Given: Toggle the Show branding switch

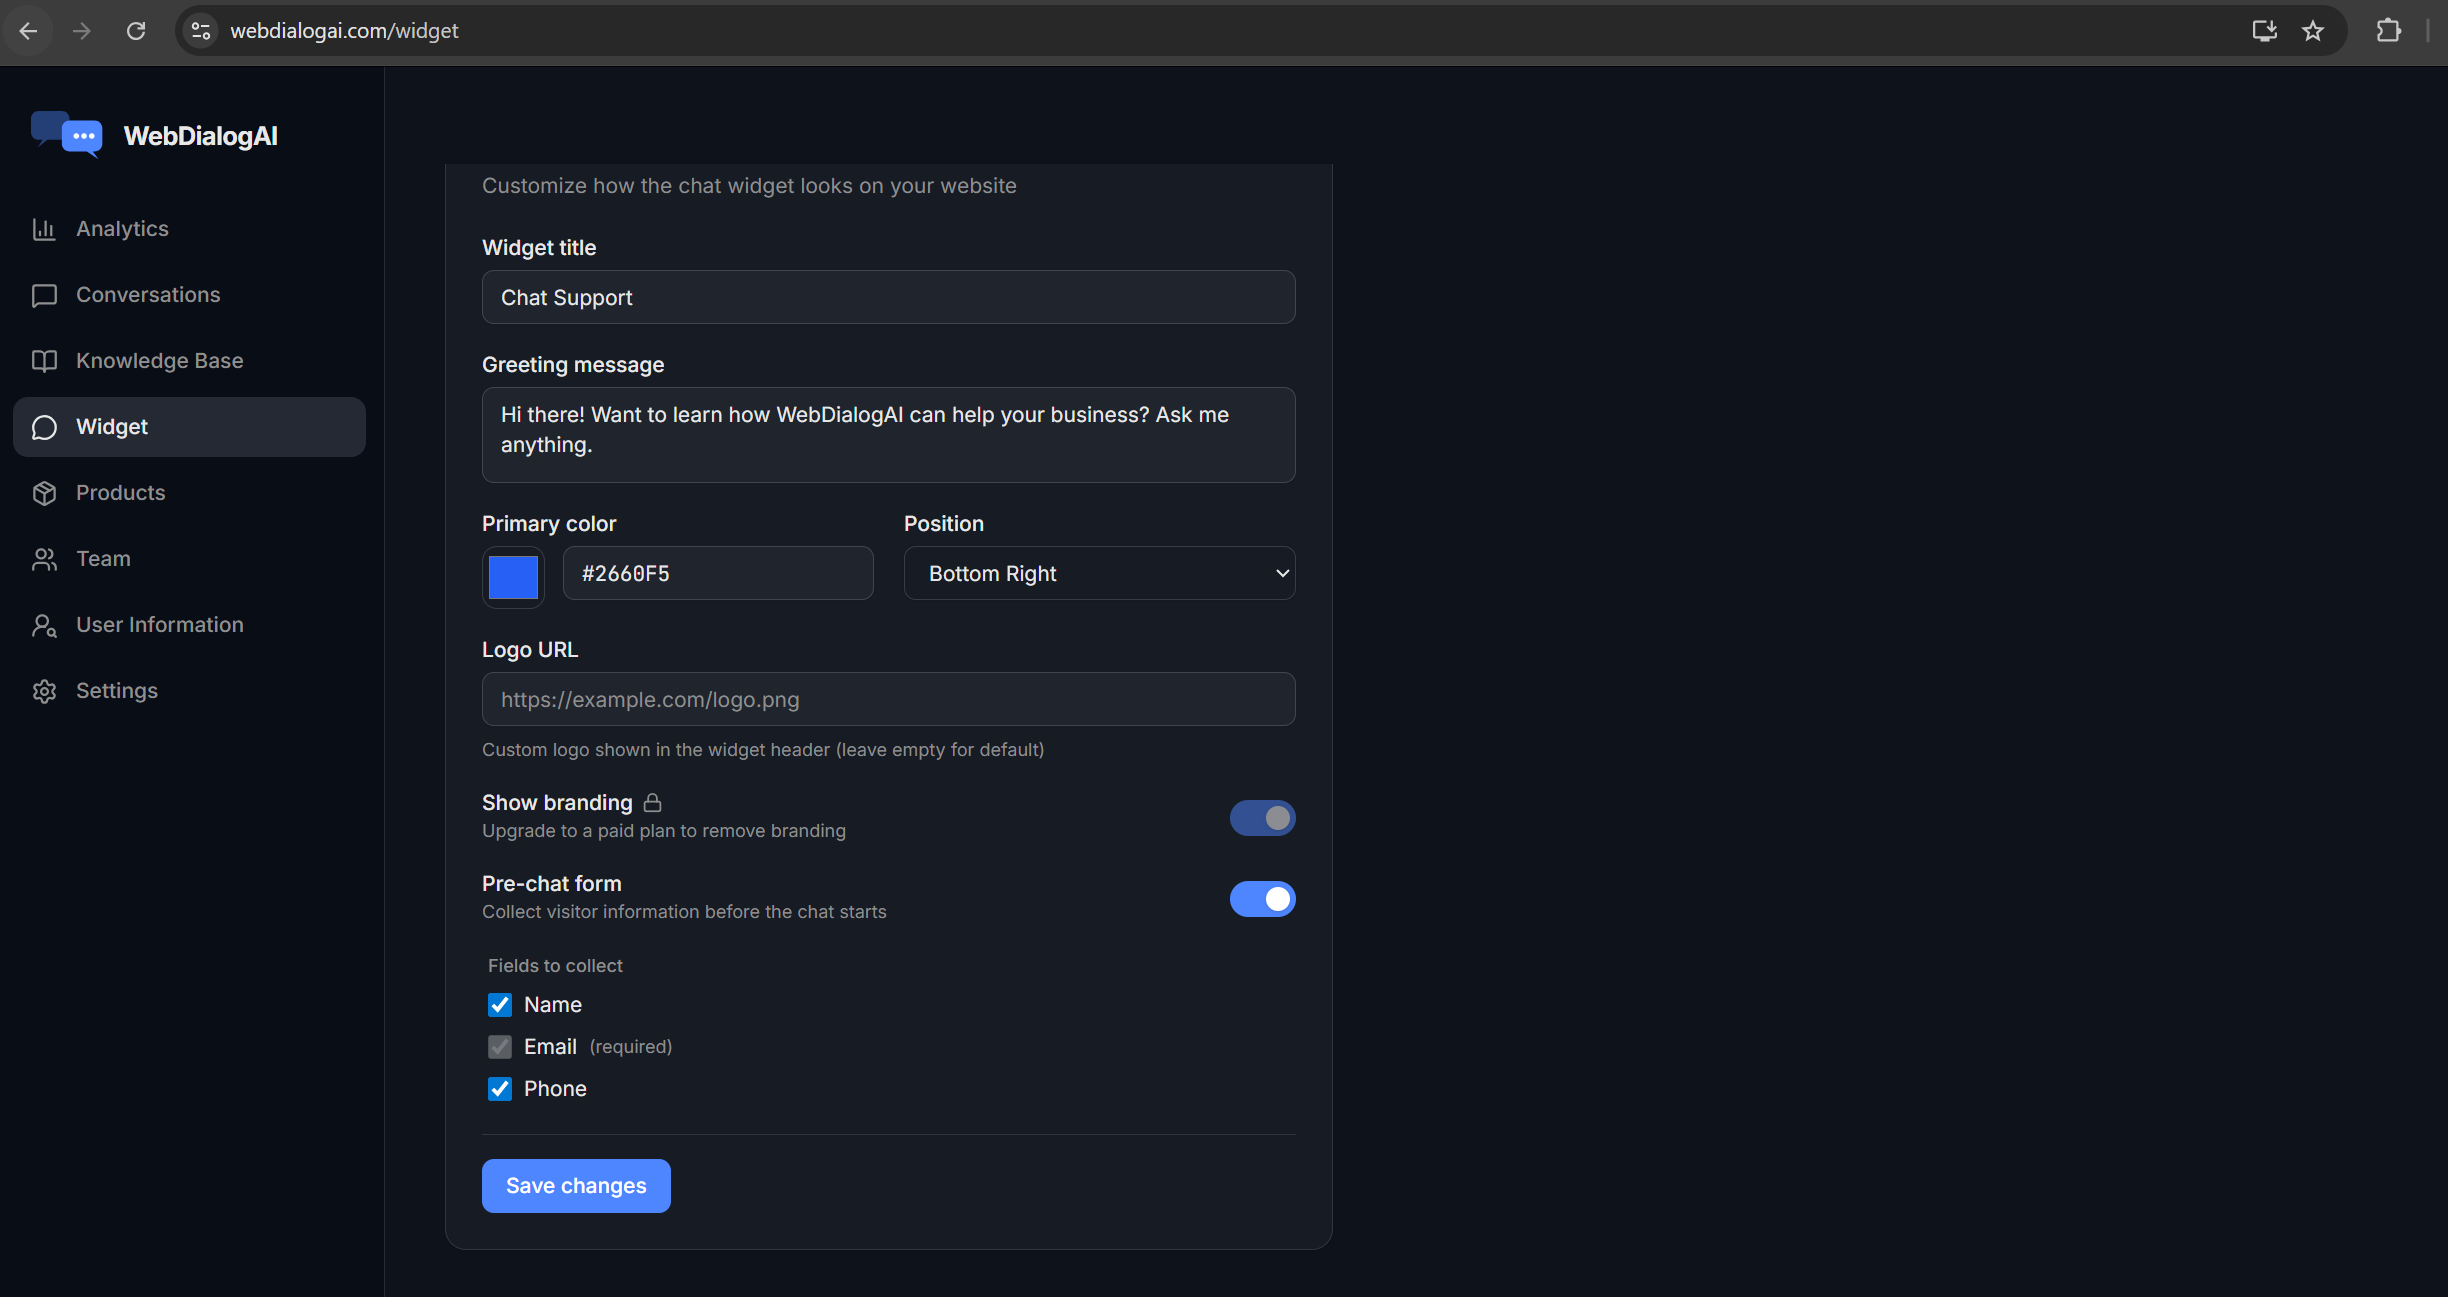Looking at the screenshot, I should (1262, 818).
